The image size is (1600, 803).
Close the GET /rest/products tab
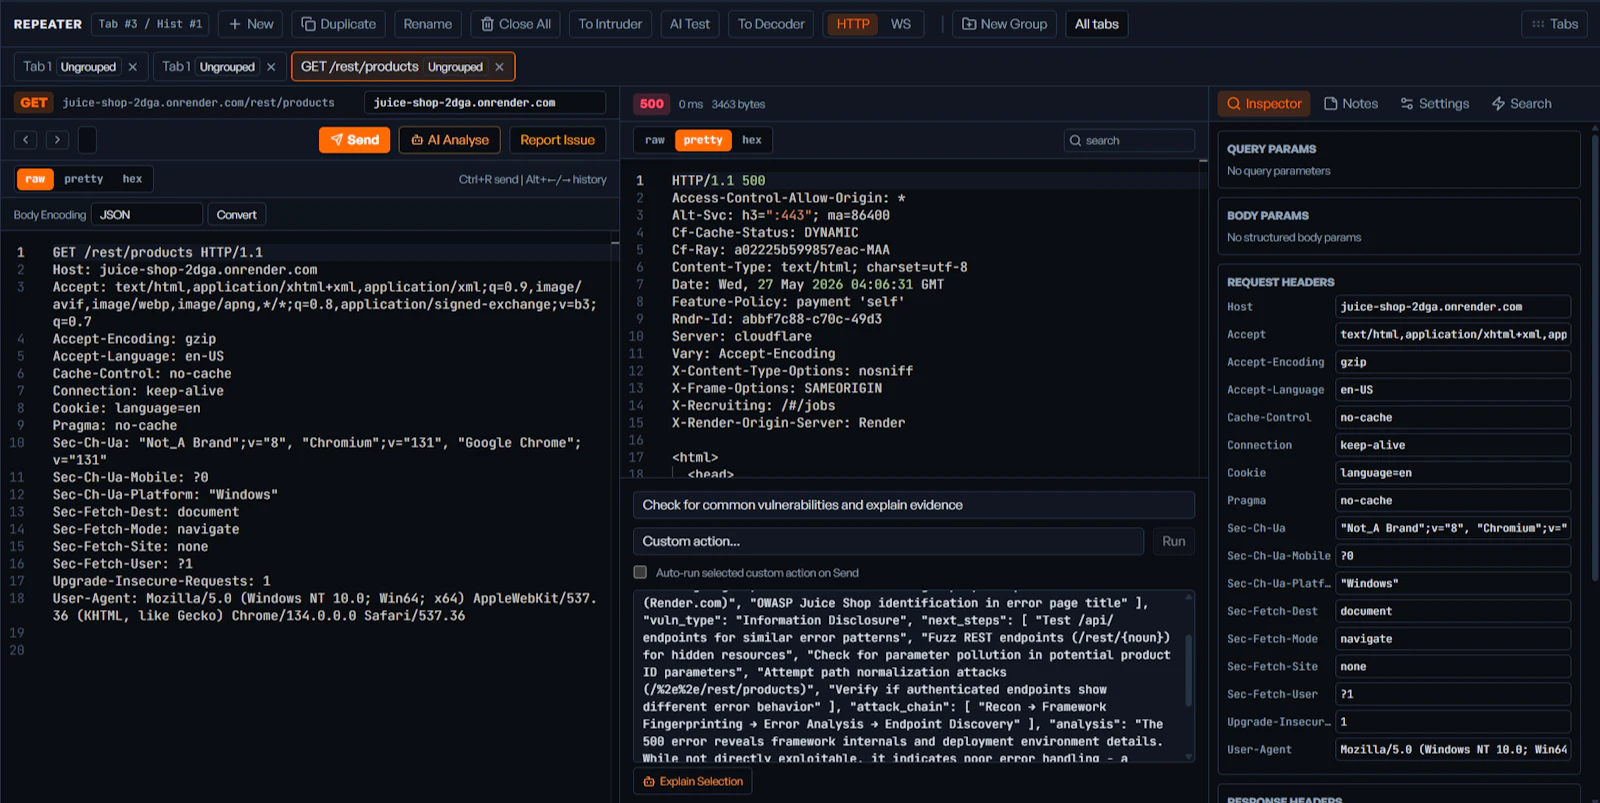tap(499, 67)
